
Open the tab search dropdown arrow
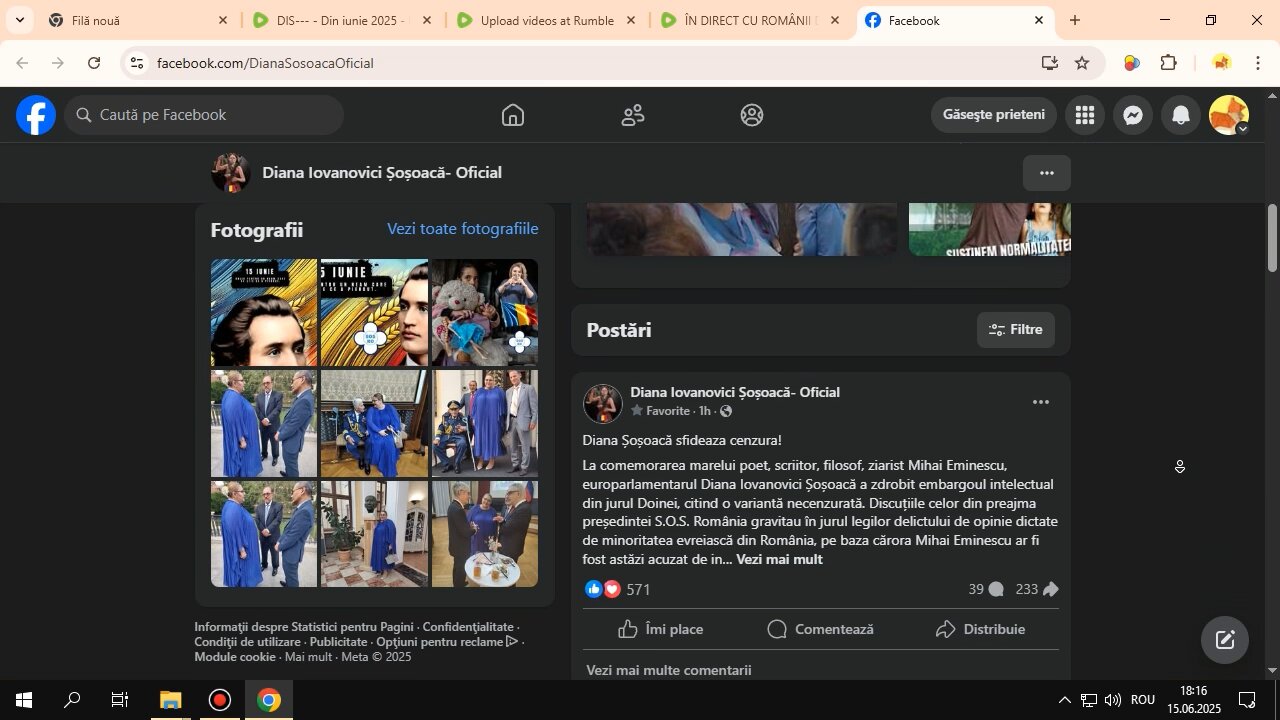(19, 20)
